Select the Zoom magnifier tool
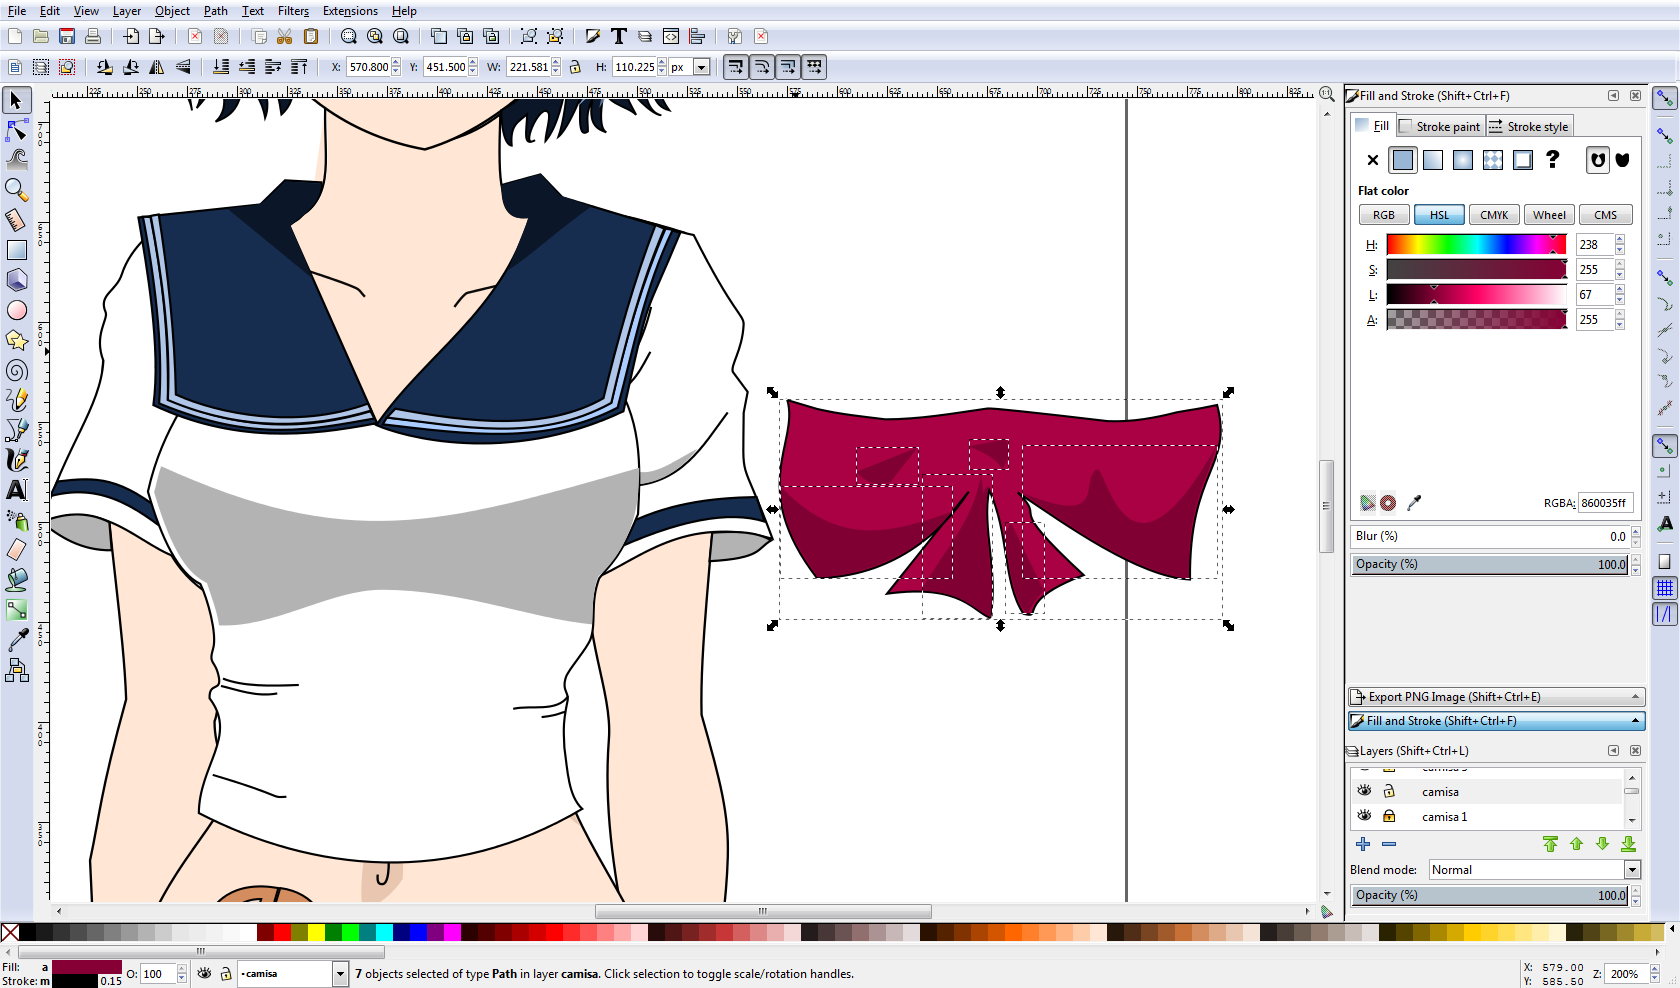Screen dimensions: 1680x988 [x=17, y=189]
